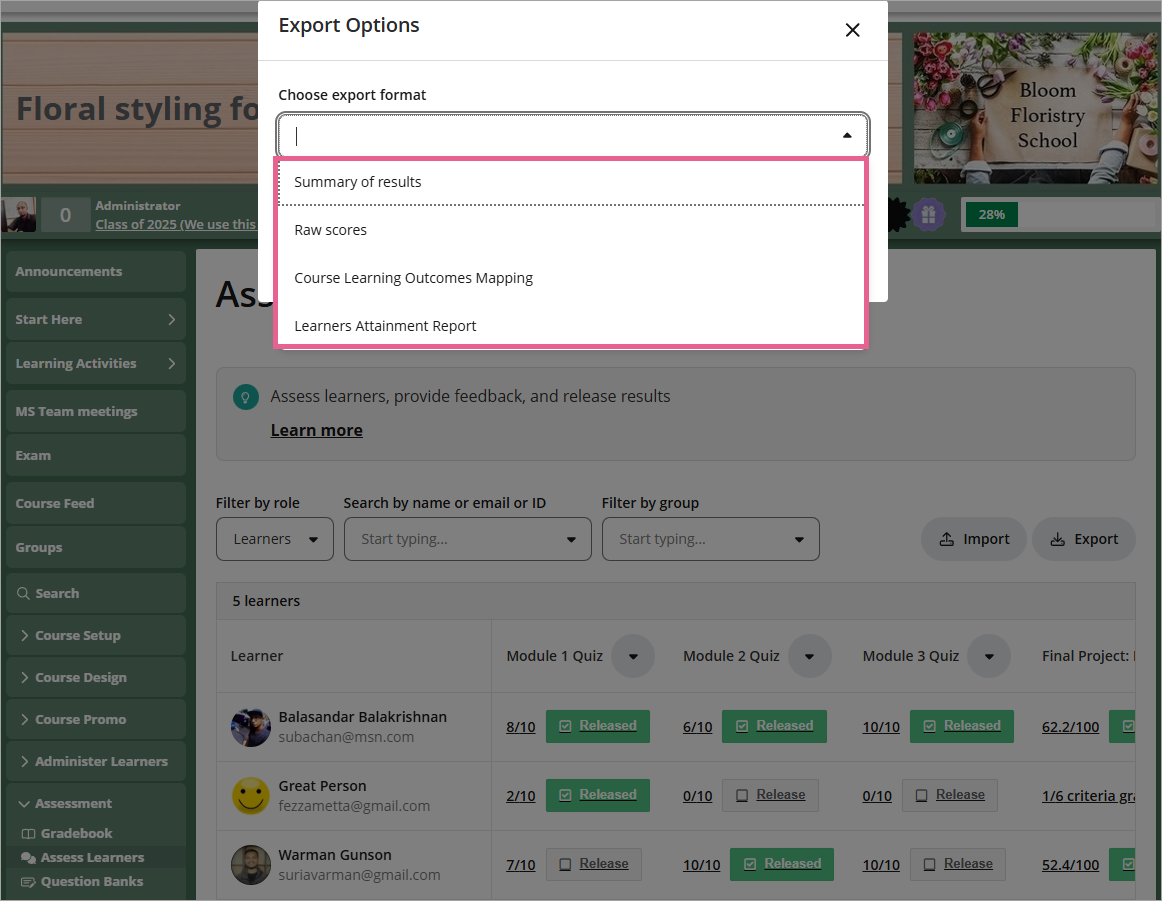Open Module 1 Quiz column menu

point(633,657)
